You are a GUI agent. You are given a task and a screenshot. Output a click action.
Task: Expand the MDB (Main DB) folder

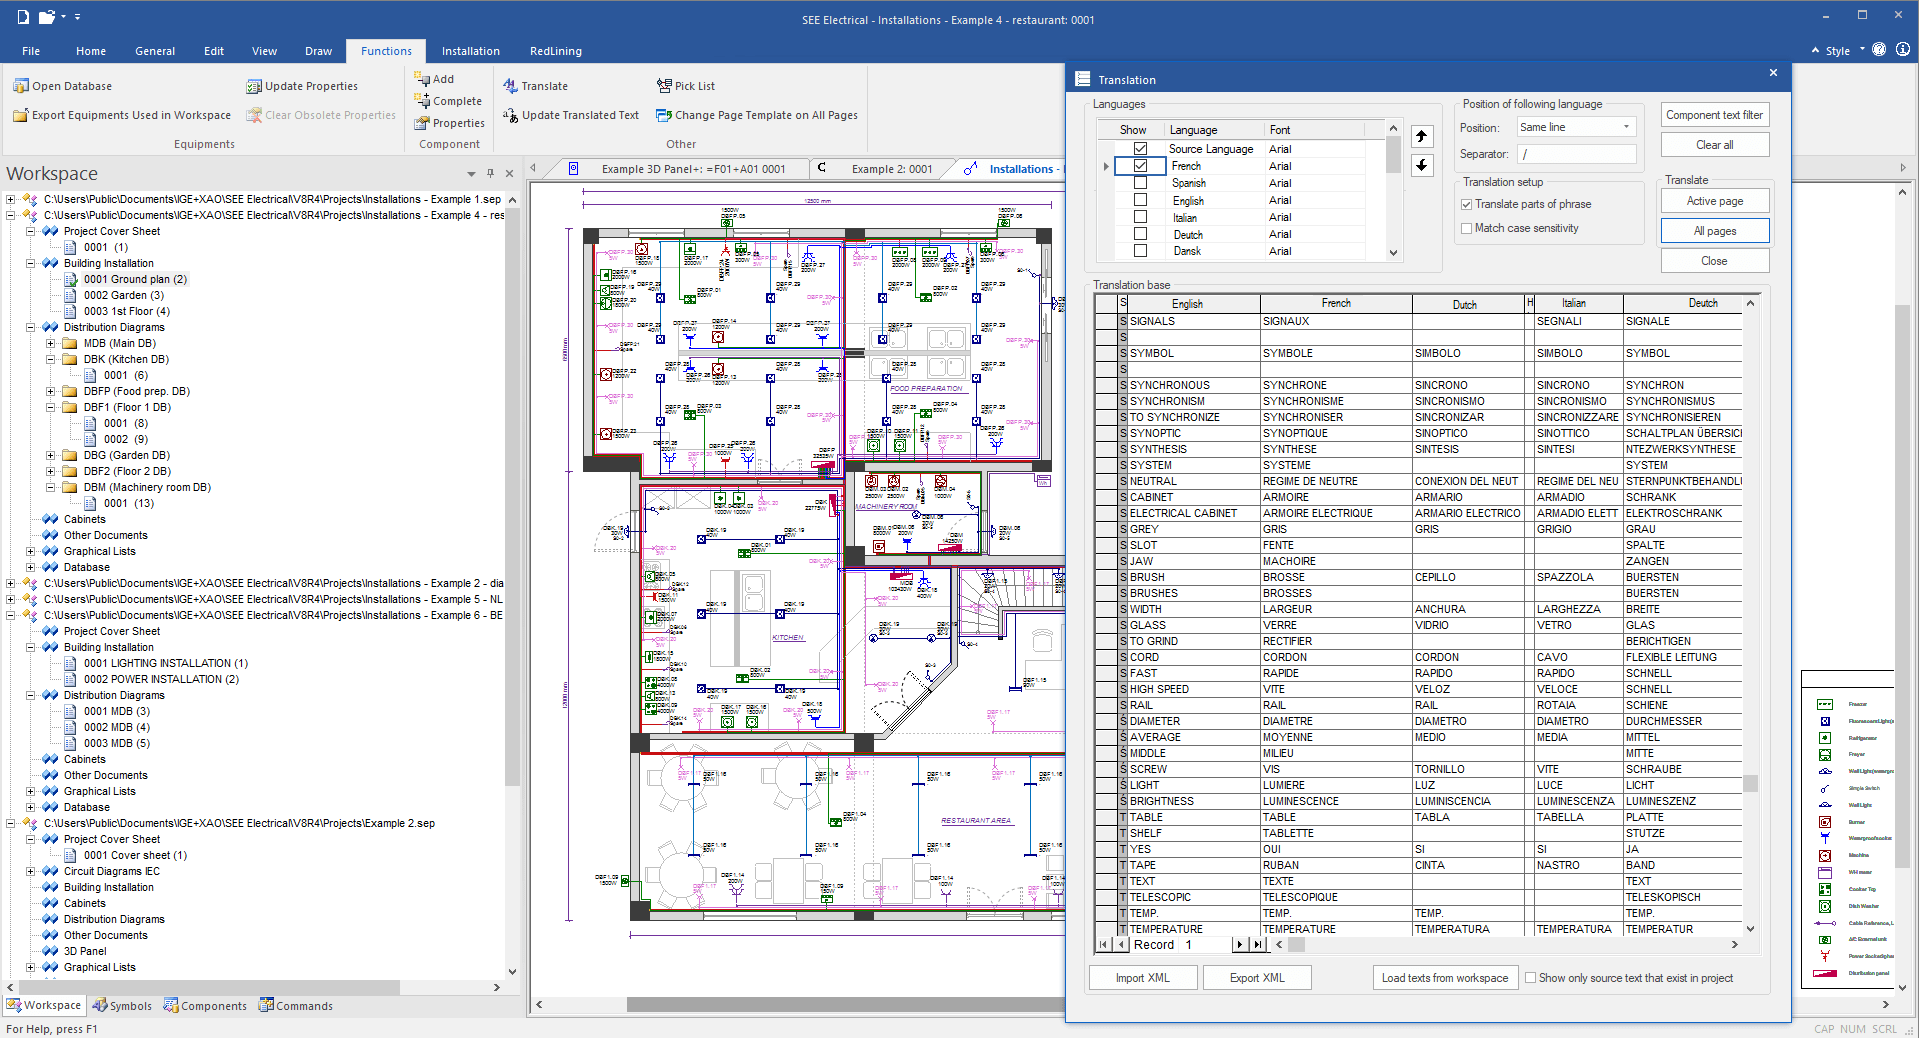(x=50, y=343)
